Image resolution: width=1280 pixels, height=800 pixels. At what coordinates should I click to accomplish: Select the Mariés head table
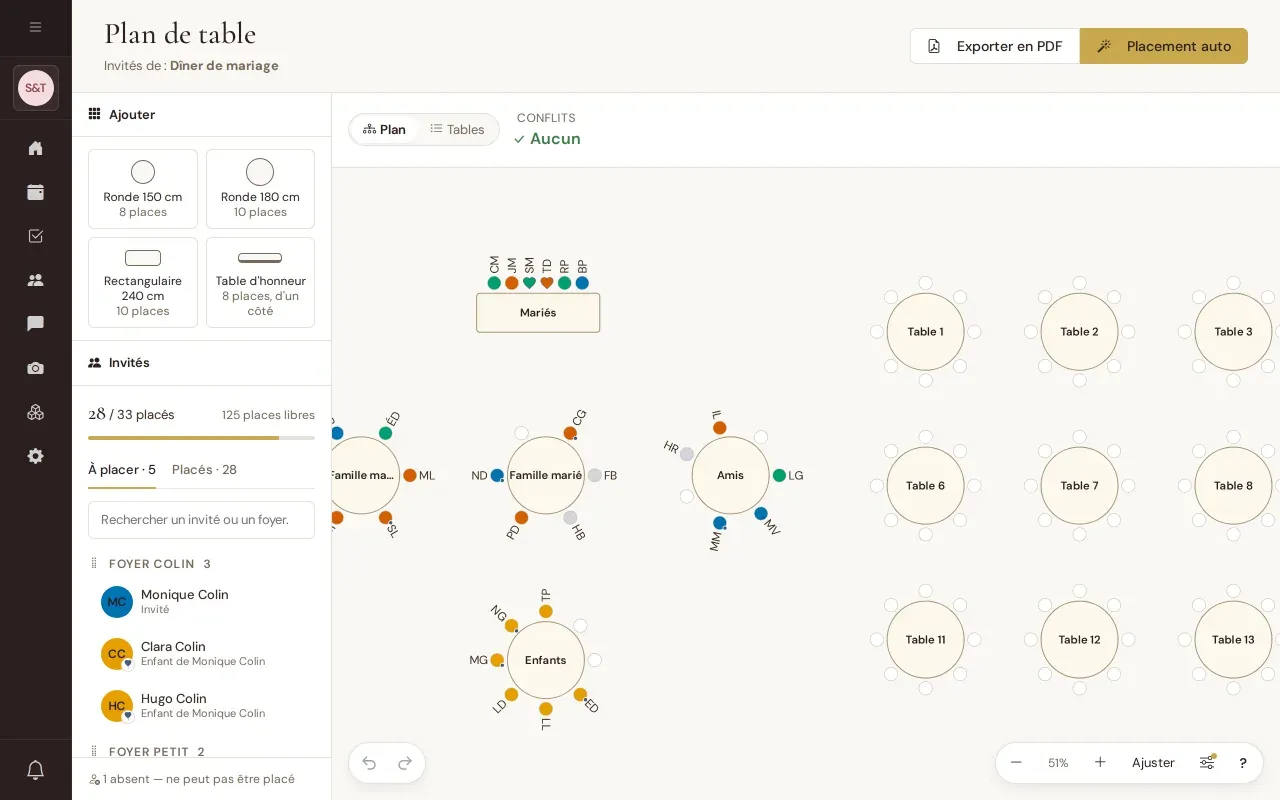tap(538, 313)
